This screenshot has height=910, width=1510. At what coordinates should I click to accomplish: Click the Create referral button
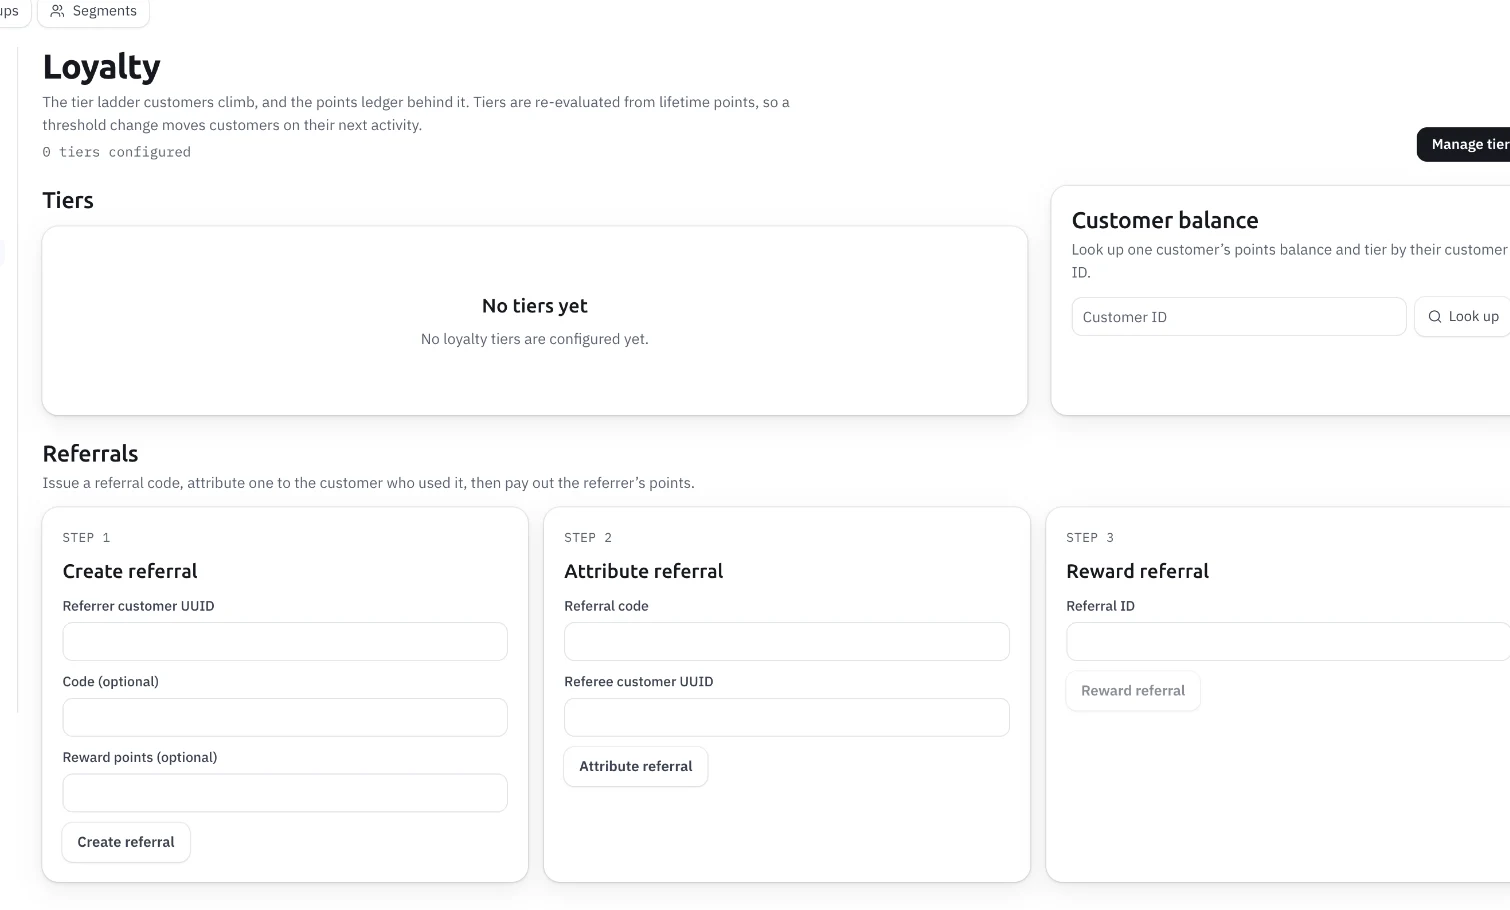click(x=126, y=842)
